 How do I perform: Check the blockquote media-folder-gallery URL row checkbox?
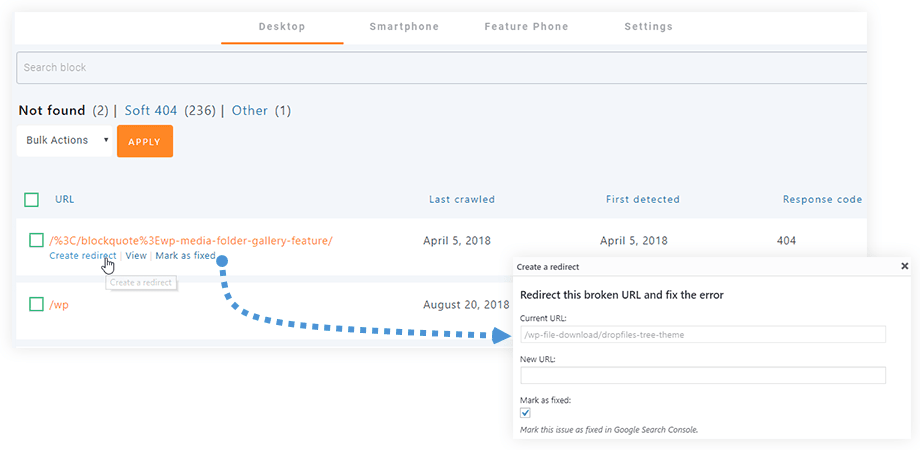click(36, 240)
